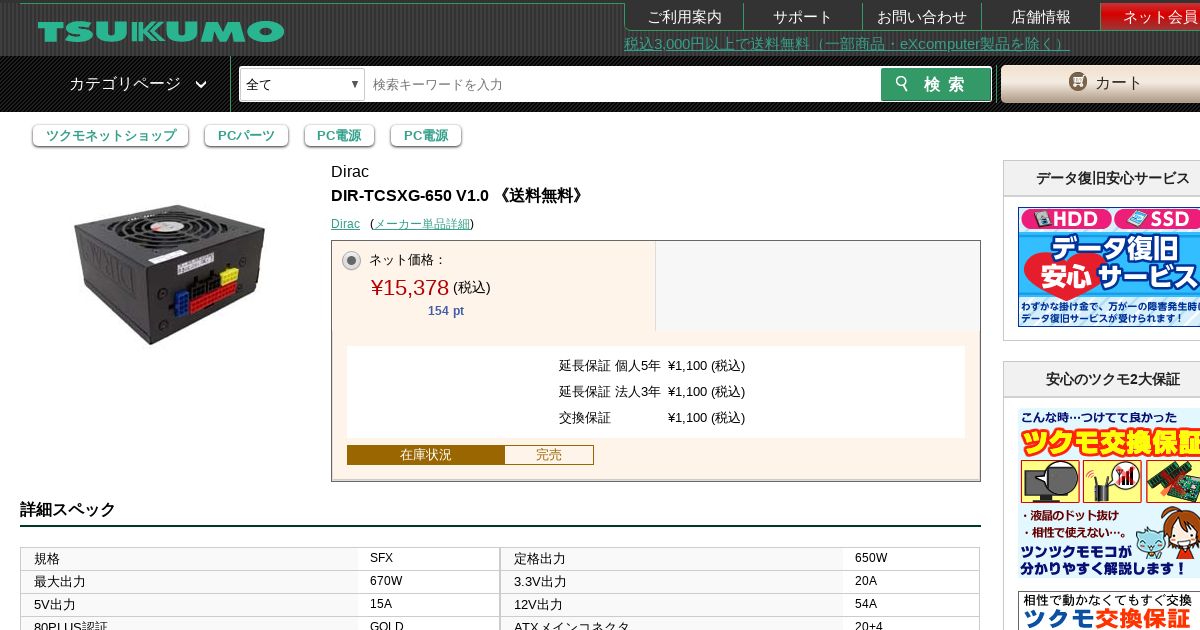Click the 完売 stock status
Screen dimensions: 1200x630
click(x=549, y=455)
